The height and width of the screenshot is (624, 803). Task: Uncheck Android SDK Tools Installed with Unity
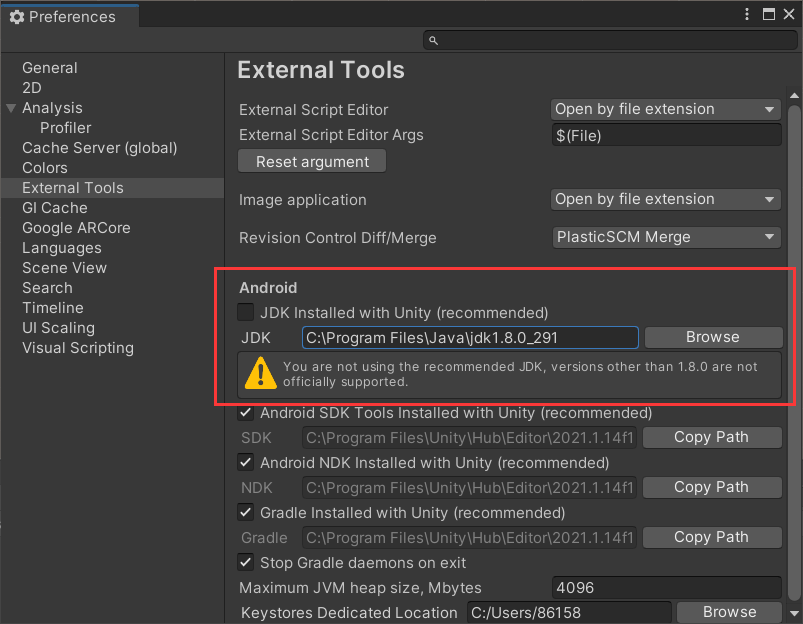(x=245, y=412)
